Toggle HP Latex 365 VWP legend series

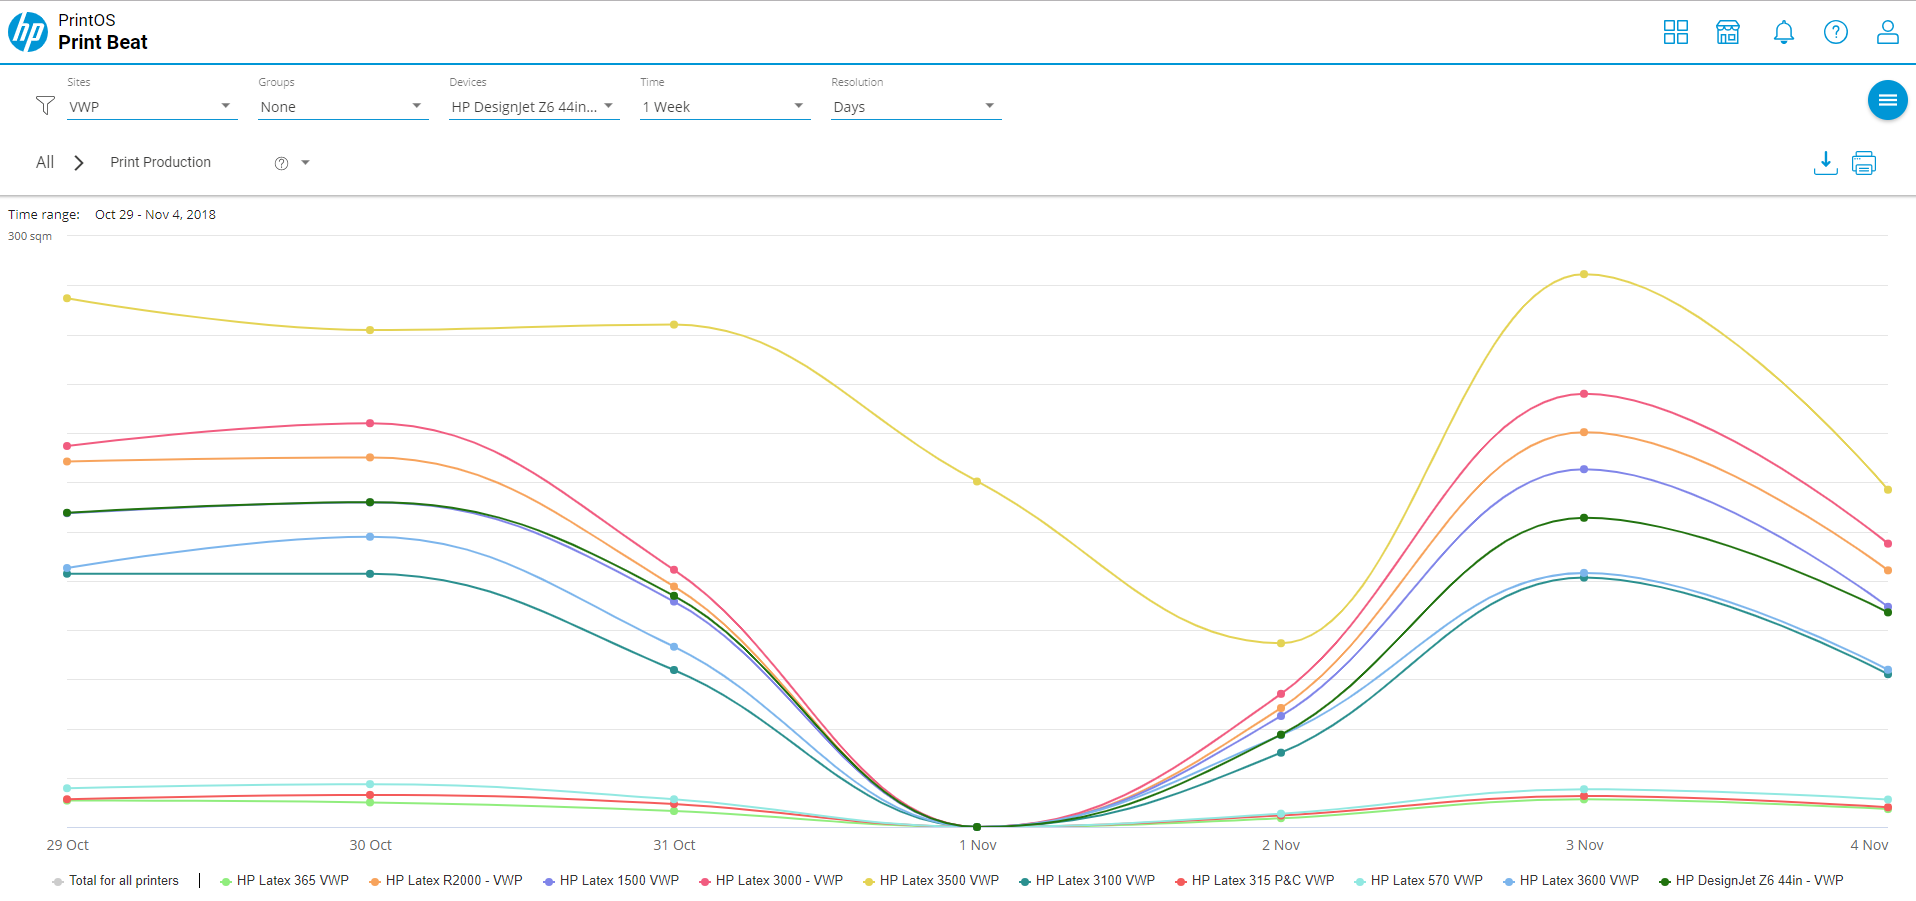(x=284, y=881)
